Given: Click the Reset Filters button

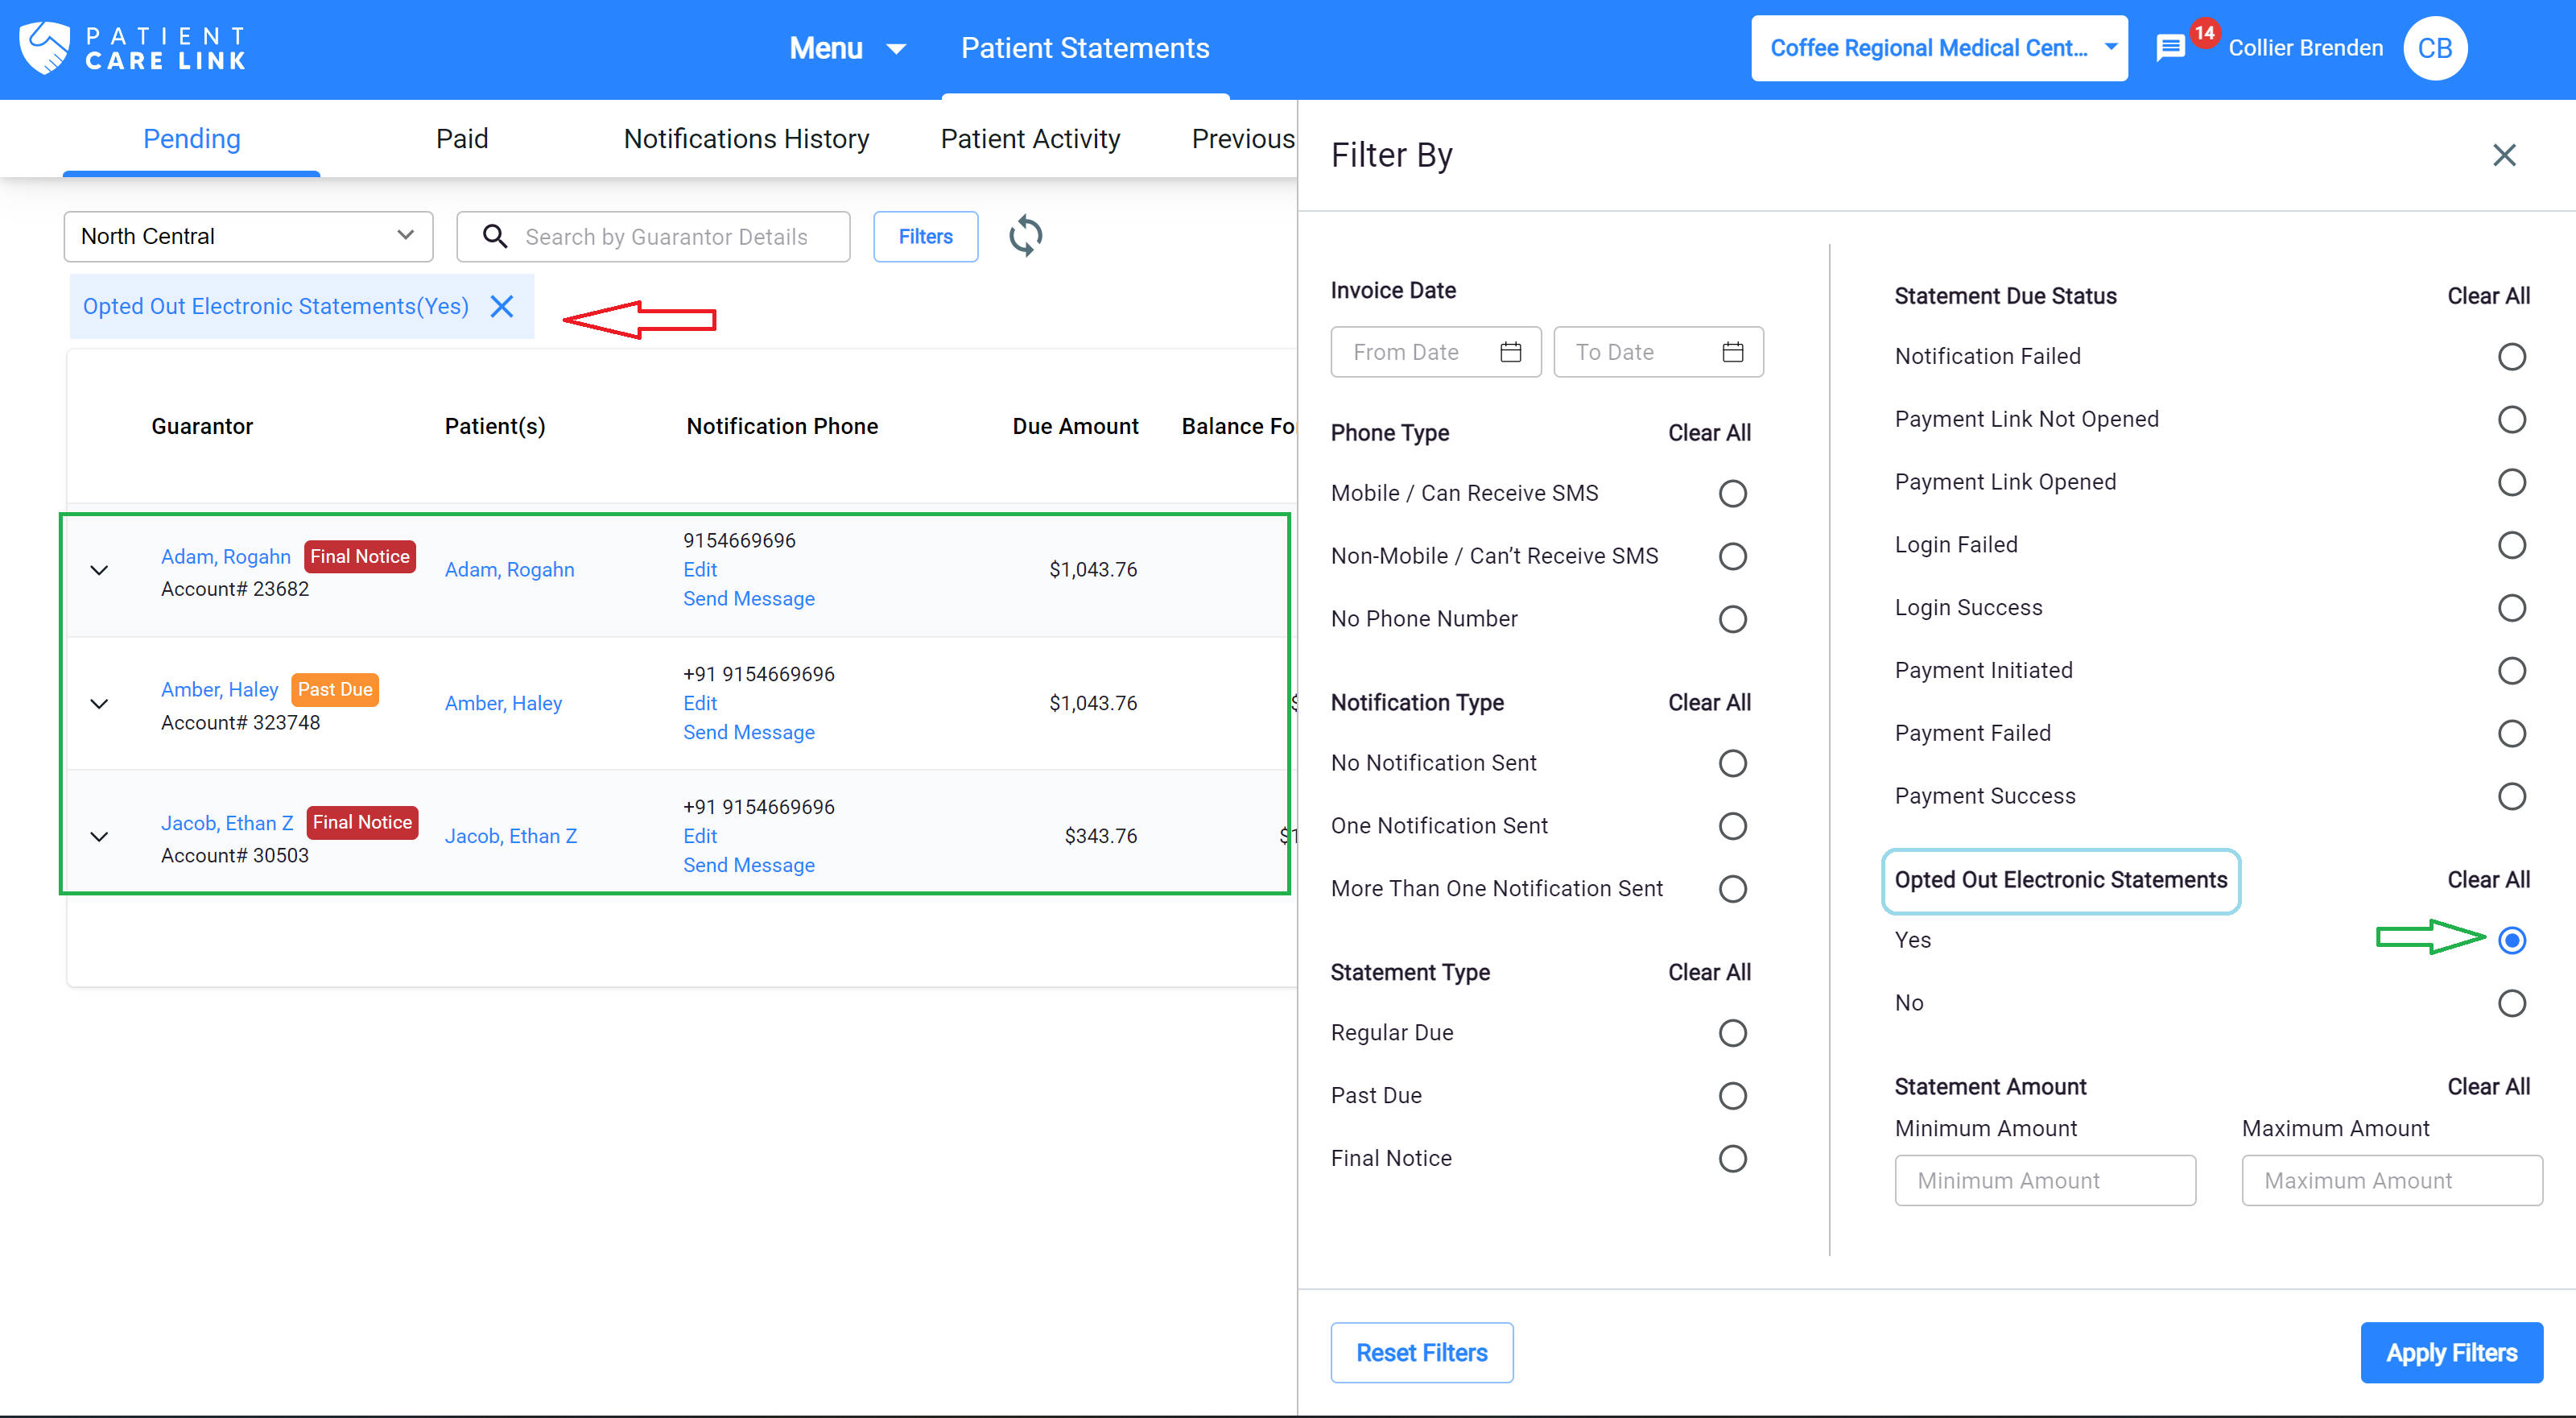Looking at the screenshot, I should pyautogui.click(x=1421, y=1353).
